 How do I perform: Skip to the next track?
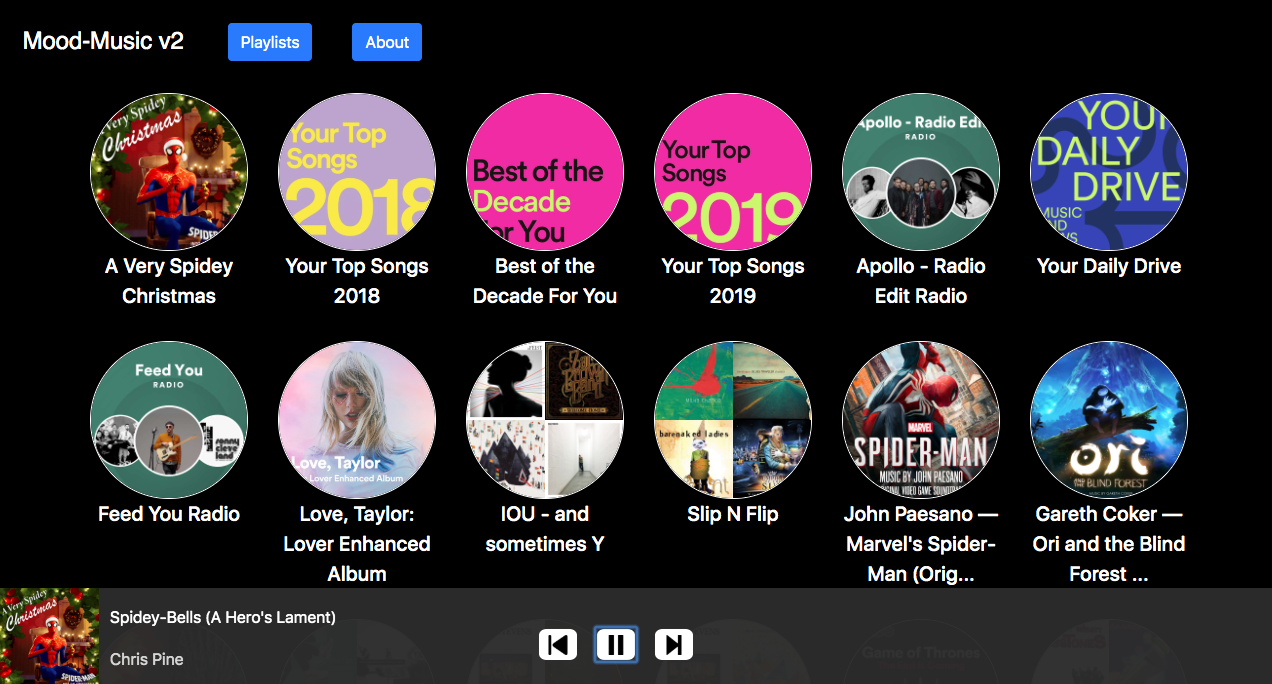click(674, 645)
